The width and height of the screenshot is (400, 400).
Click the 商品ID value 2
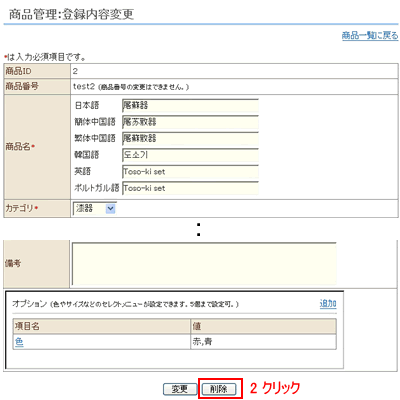click(x=75, y=71)
